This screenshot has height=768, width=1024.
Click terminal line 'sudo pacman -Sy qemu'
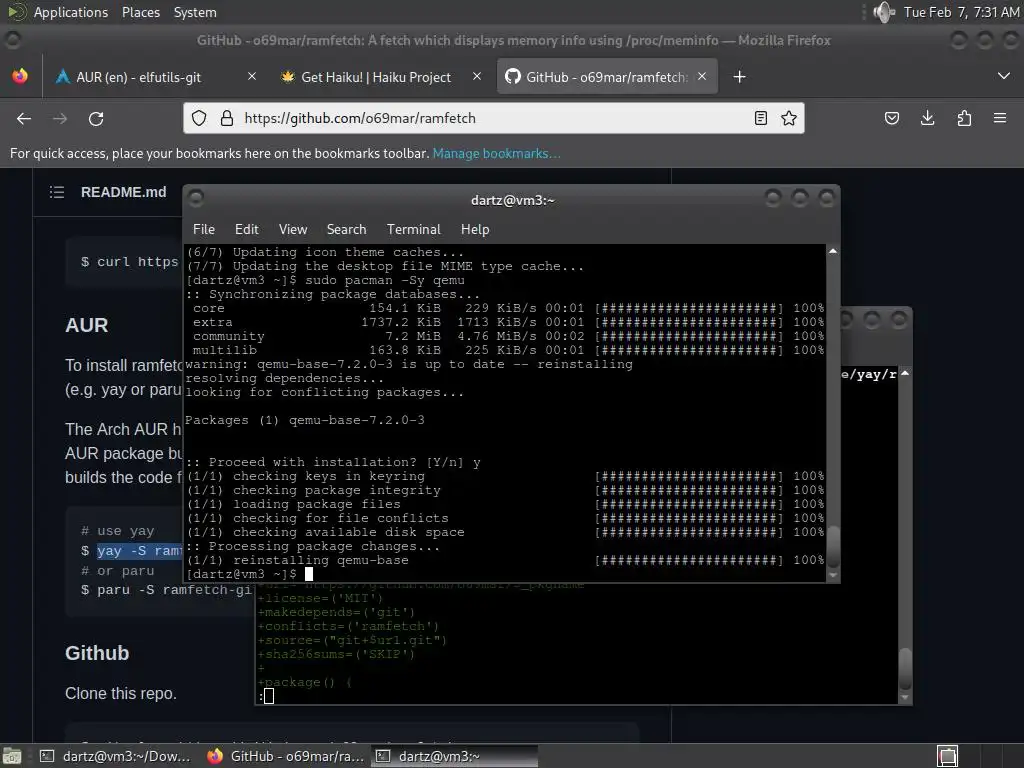(x=385, y=280)
